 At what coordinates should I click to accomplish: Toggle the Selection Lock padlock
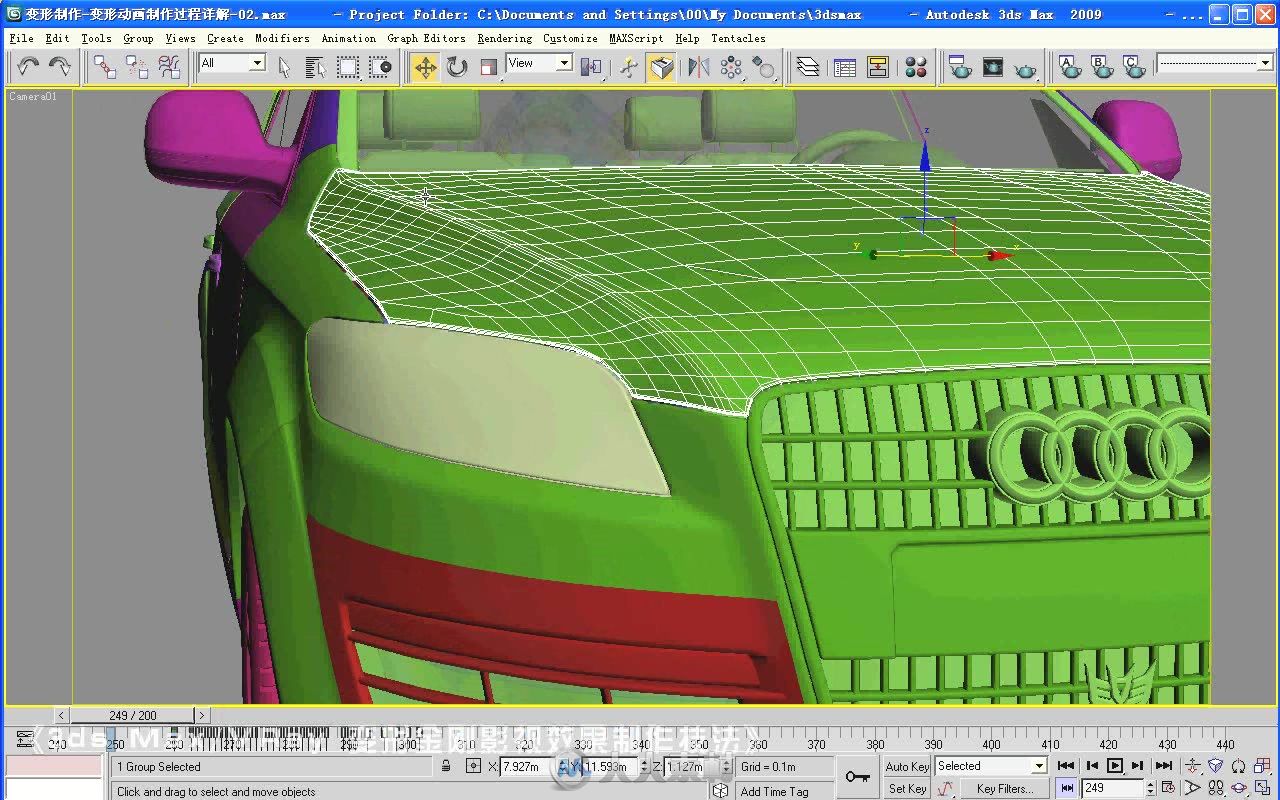tap(446, 767)
